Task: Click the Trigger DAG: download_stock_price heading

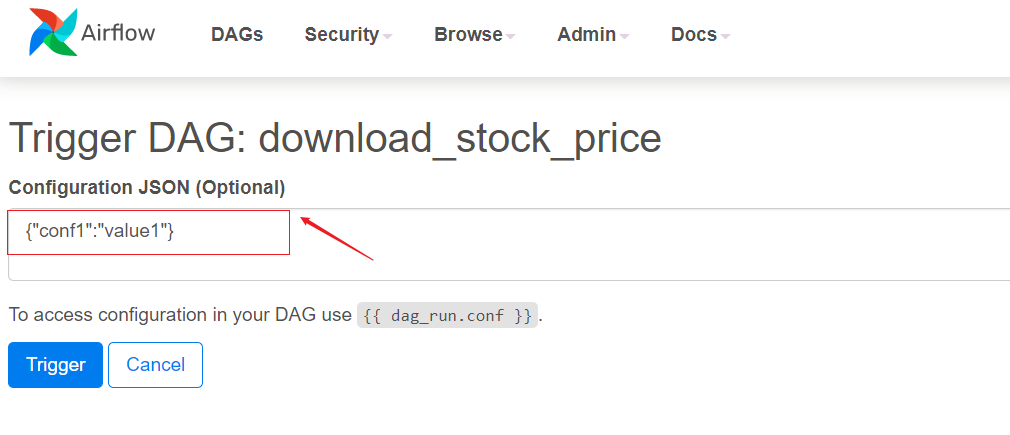Action: pyautogui.click(x=335, y=138)
